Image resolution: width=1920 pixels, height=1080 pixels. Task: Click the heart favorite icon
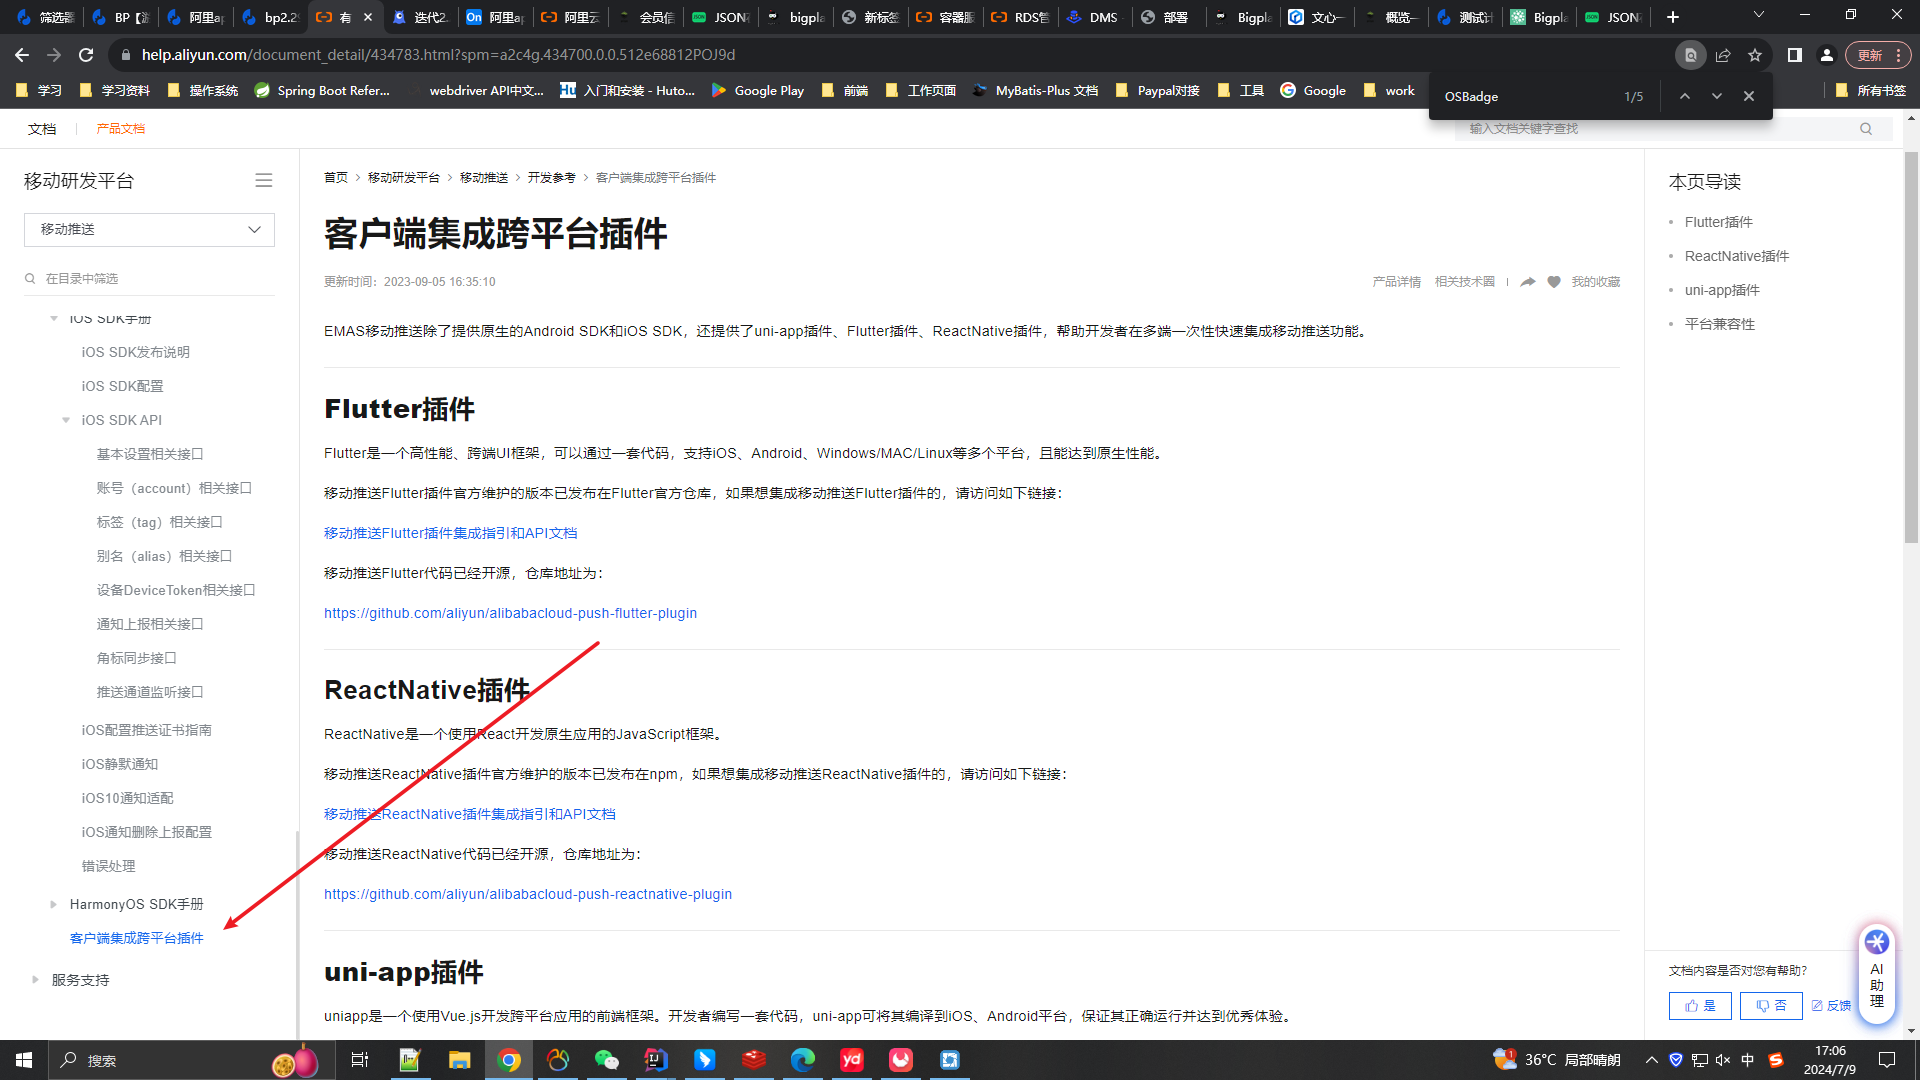[1554, 282]
